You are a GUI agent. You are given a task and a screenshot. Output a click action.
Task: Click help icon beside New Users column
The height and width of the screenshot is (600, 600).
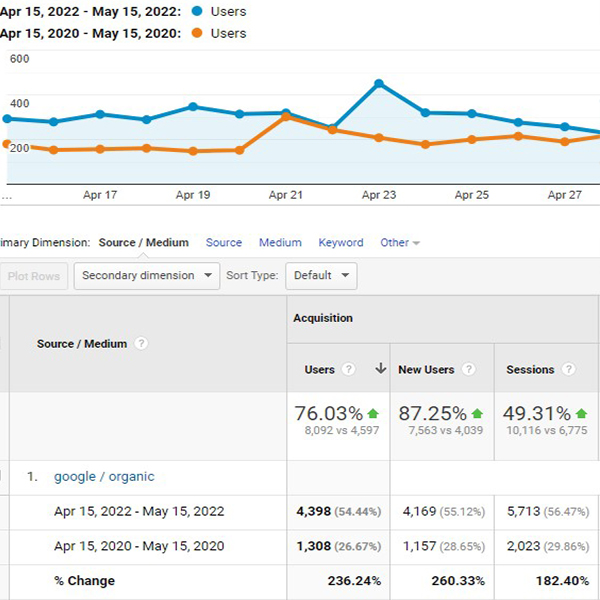(468, 369)
